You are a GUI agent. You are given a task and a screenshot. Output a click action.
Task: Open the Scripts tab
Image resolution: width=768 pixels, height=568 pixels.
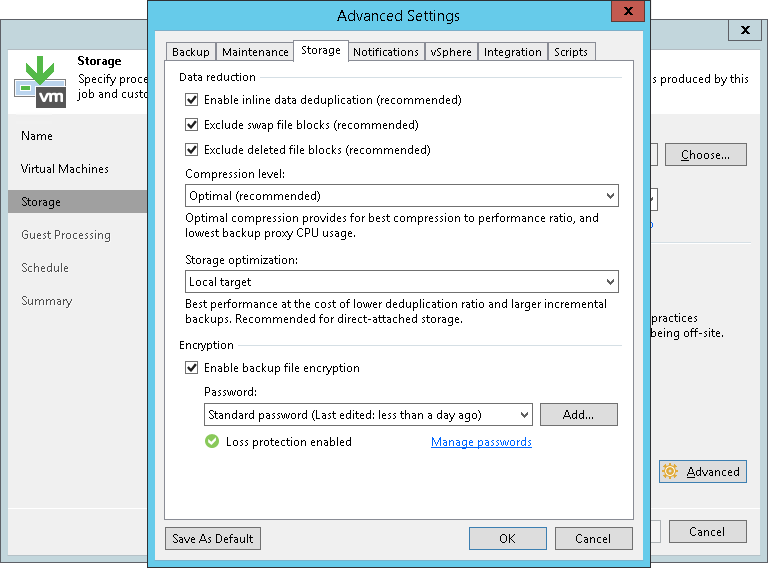[x=572, y=52]
